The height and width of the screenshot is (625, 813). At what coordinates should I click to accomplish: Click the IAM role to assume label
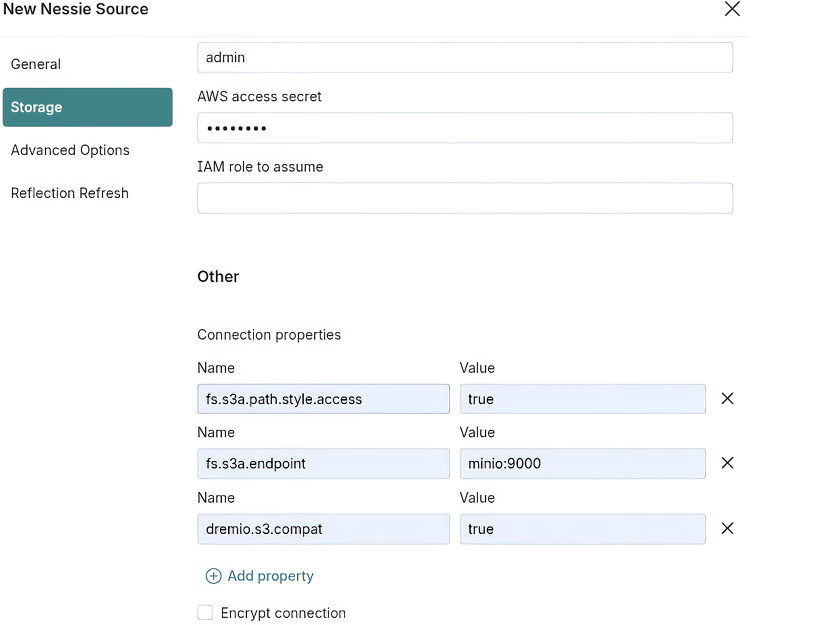point(260,166)
